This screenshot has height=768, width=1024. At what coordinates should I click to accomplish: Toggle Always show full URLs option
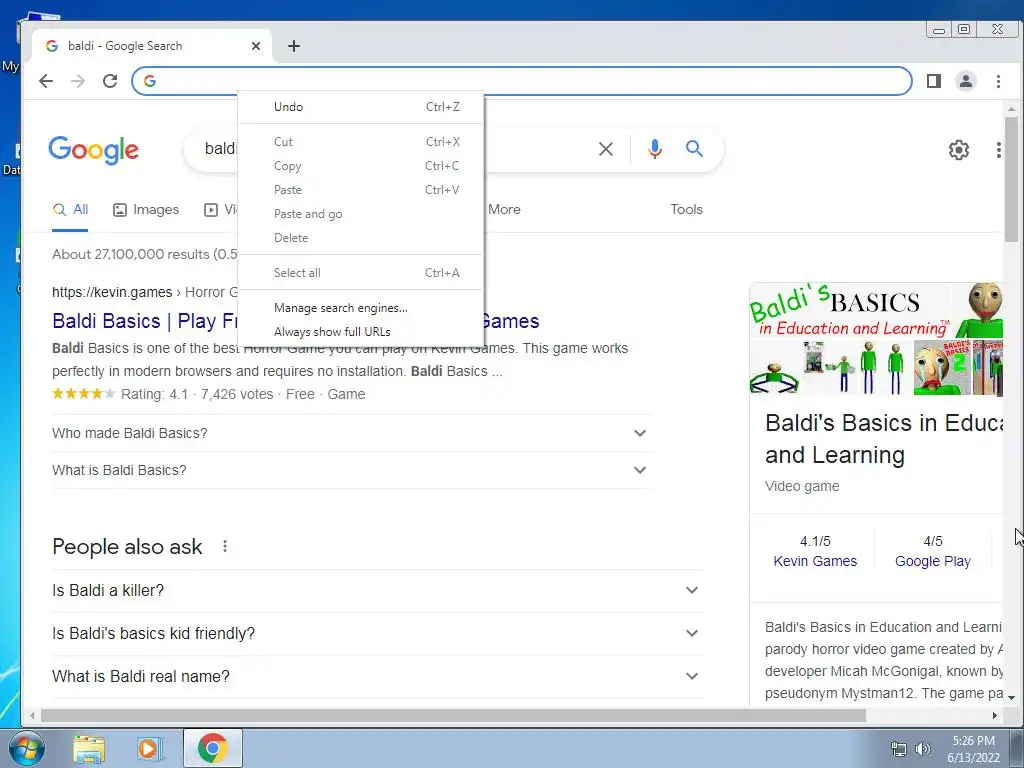click(x=360, y=332)
